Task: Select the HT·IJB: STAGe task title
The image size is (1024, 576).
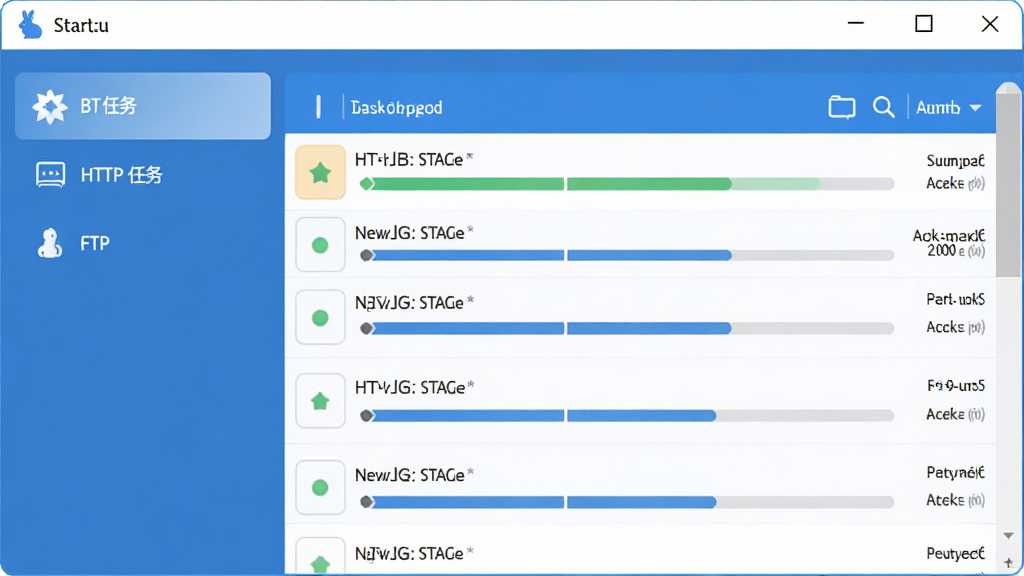Action: click(414, 159)
